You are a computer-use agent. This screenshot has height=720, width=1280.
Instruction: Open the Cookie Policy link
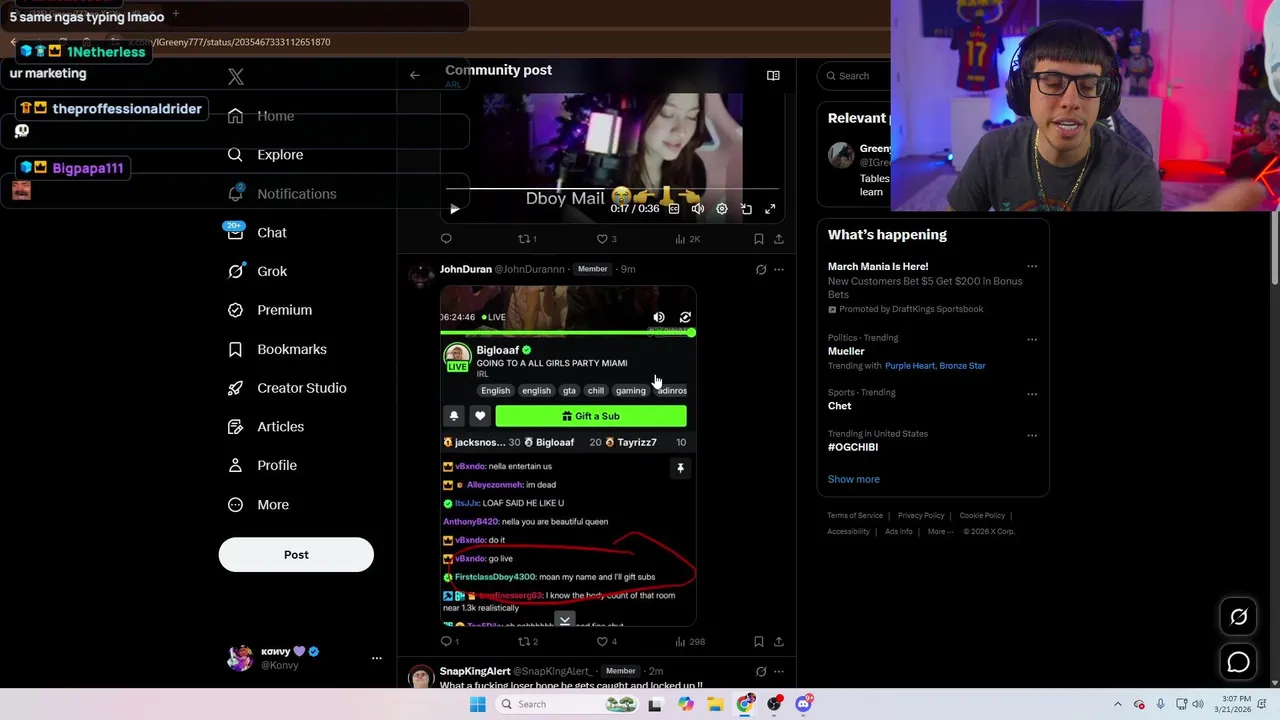[x=982, y=516]
